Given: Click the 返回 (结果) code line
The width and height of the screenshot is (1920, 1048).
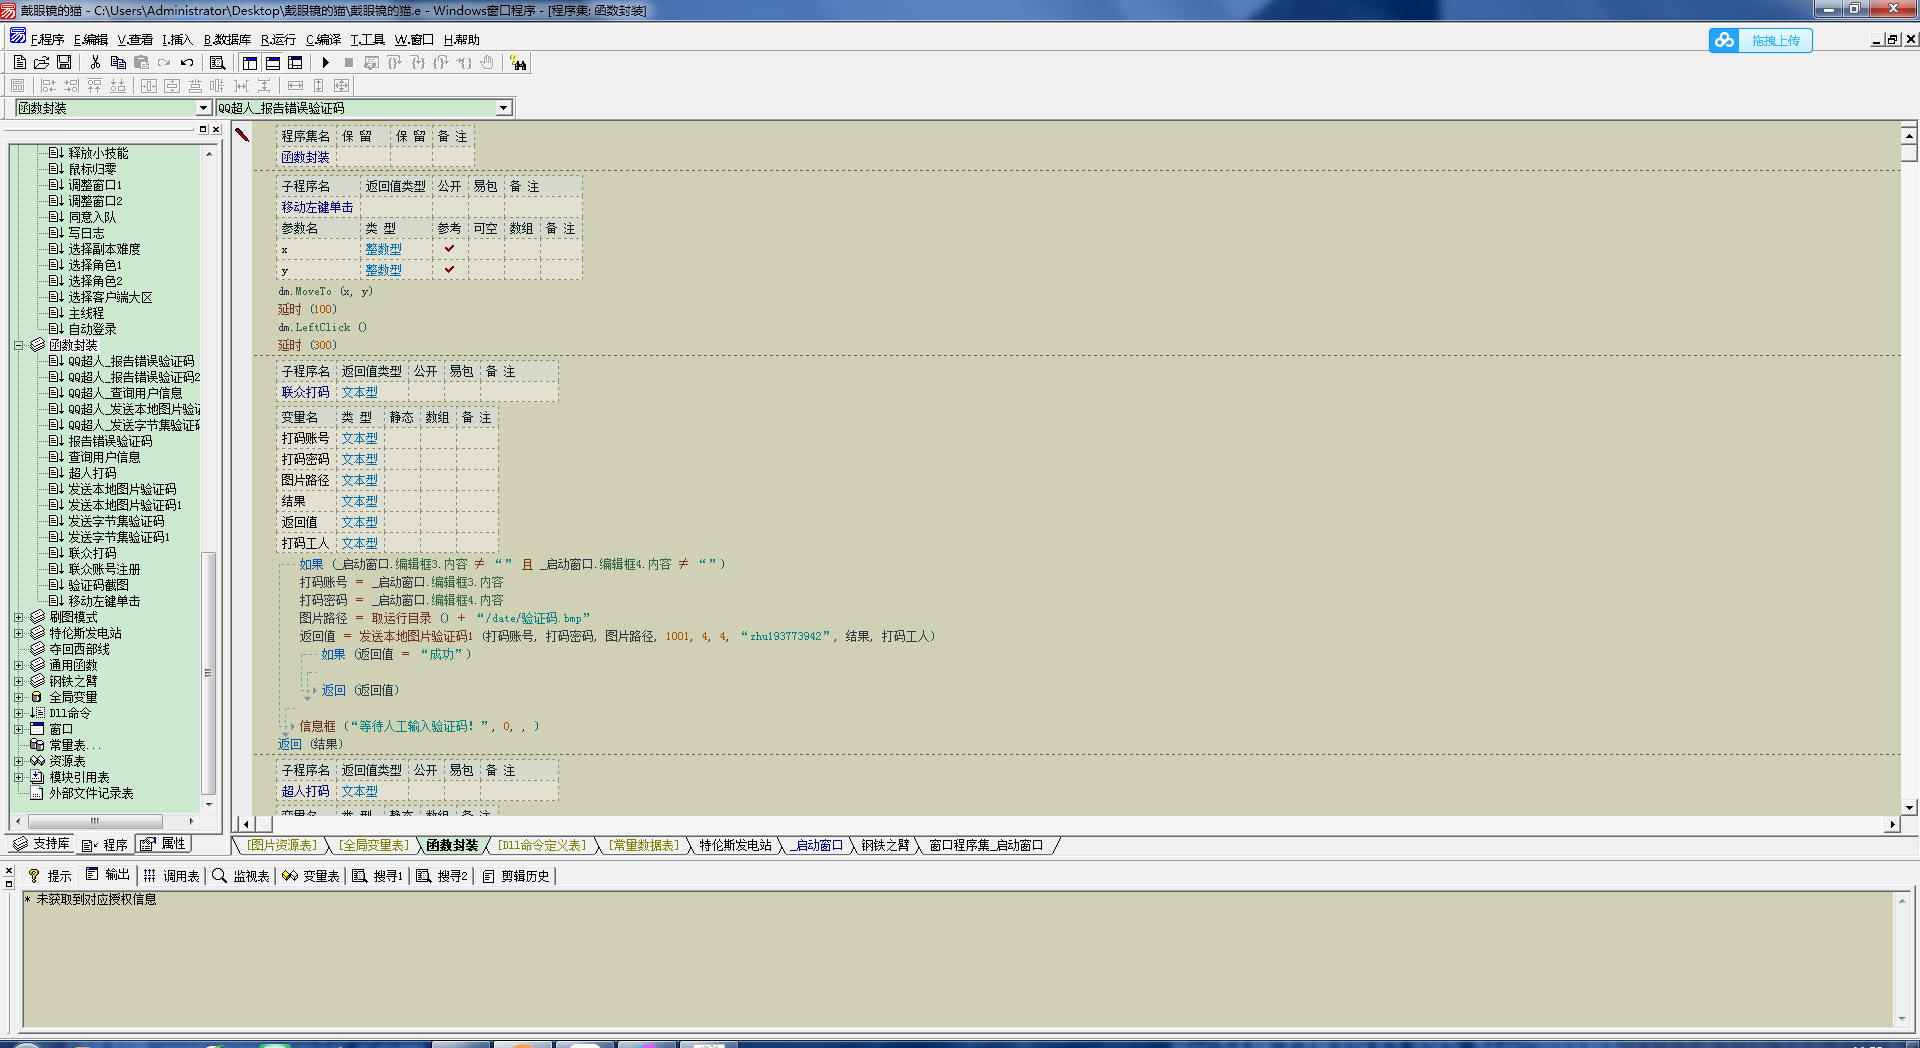Looking at the screenshot, I should click(x=310, y=744).
